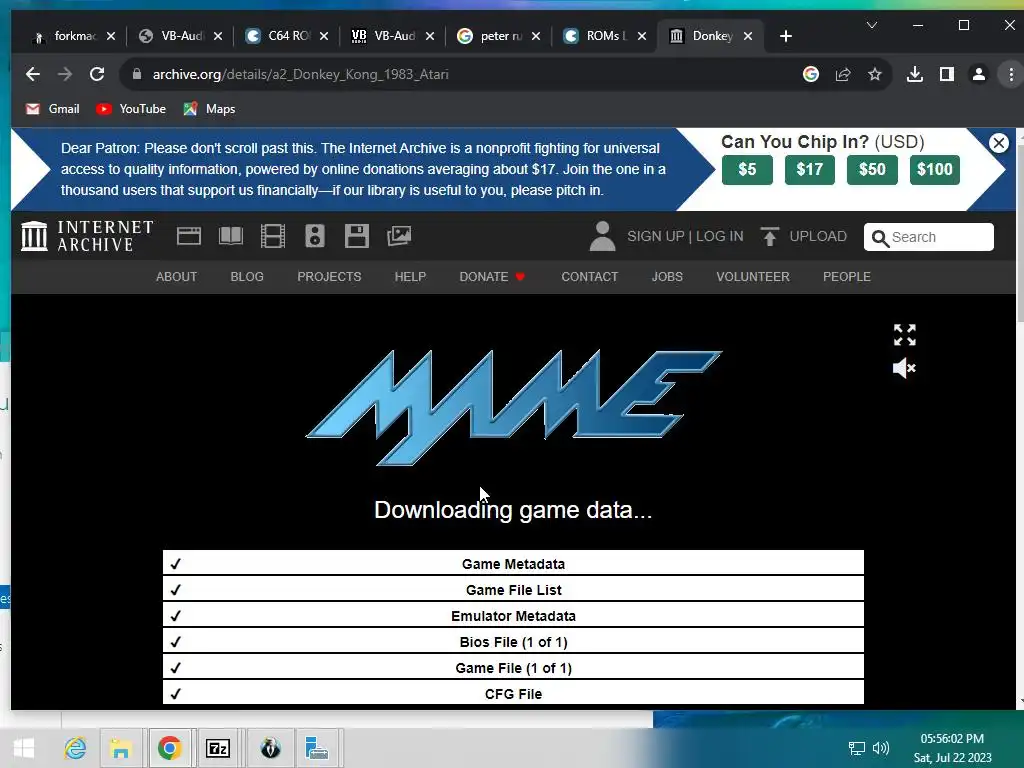Open the Windows Start menu
This screenshot has width=1024, height=768.
(x=24, y=748)
